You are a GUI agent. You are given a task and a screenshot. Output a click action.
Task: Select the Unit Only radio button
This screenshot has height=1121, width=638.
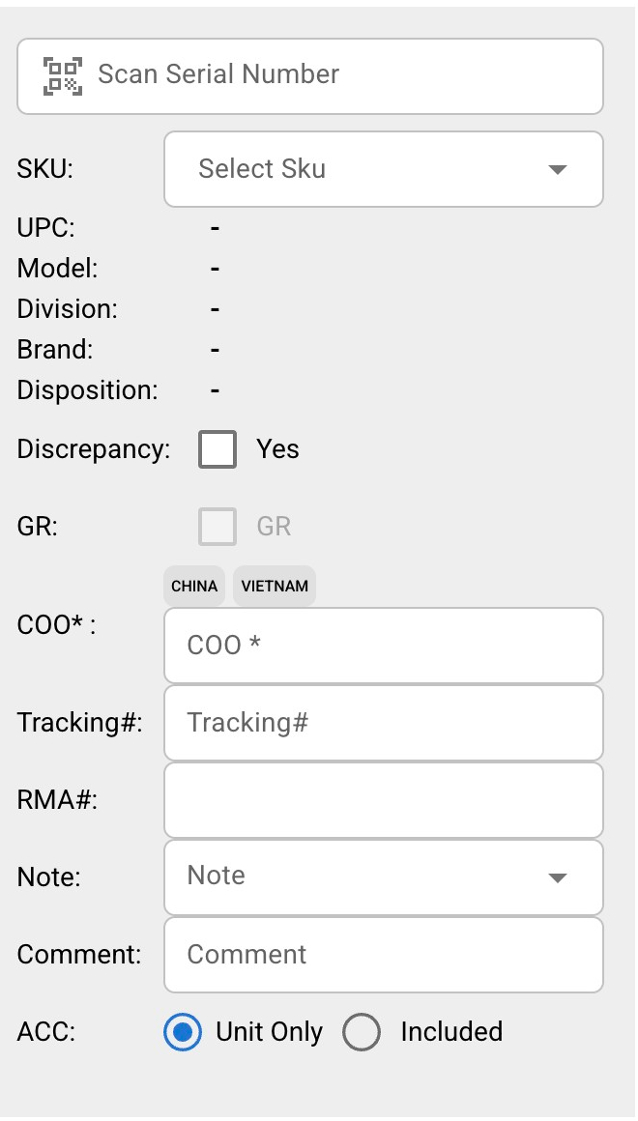(x=182, y=1032)
